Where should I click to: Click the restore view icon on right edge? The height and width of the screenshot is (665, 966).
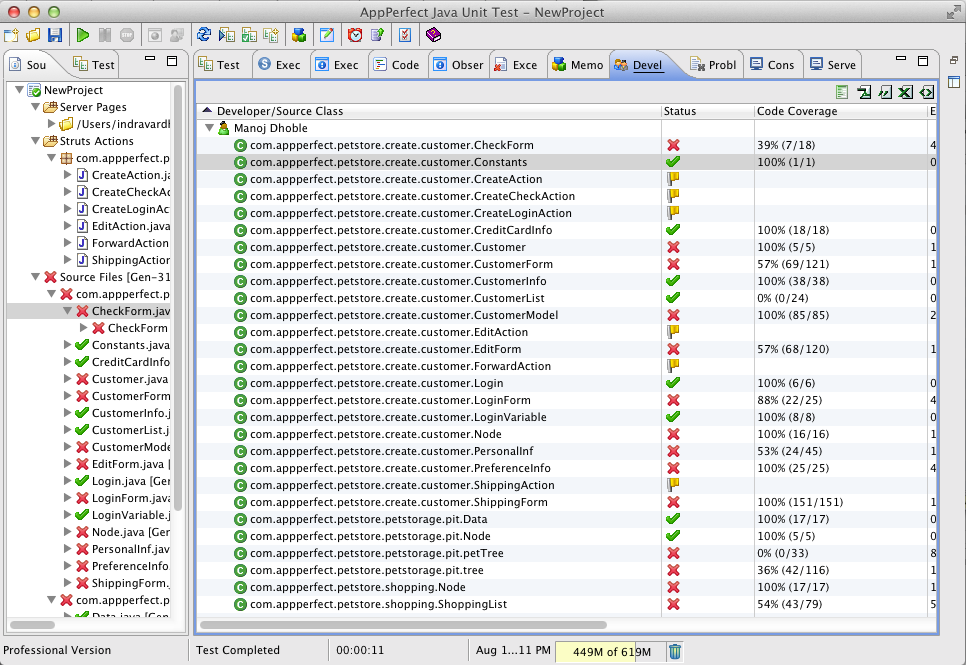tap(954, 60)
